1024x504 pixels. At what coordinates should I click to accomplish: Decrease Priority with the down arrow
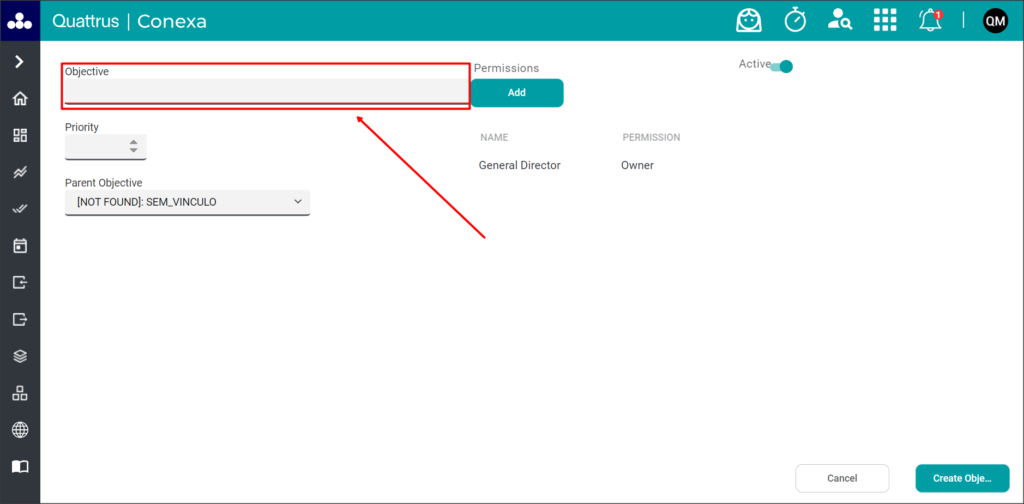133,151
